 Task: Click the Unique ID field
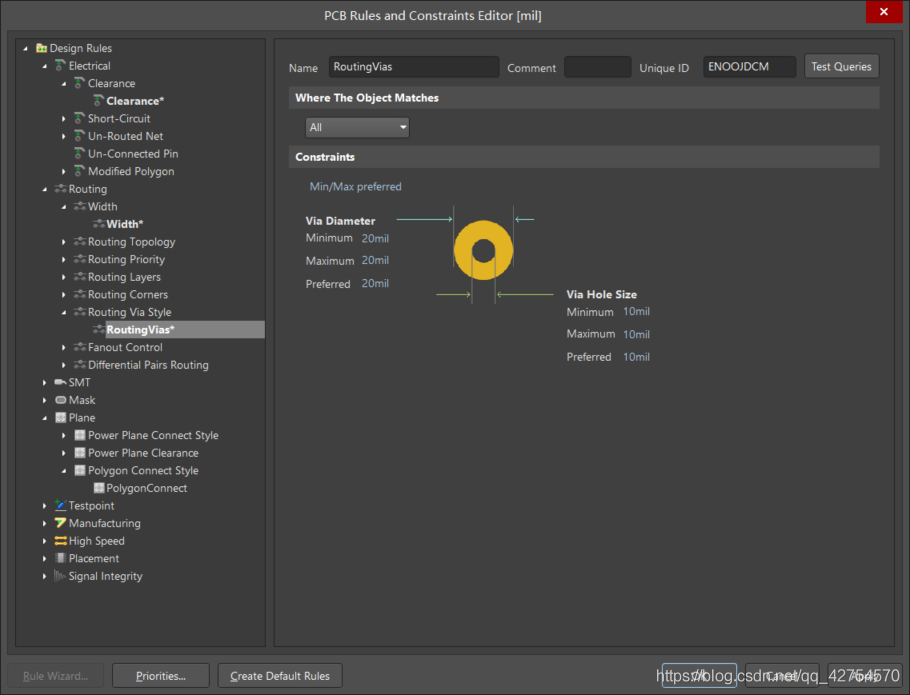pyautogui.click(x=749, y=67)
